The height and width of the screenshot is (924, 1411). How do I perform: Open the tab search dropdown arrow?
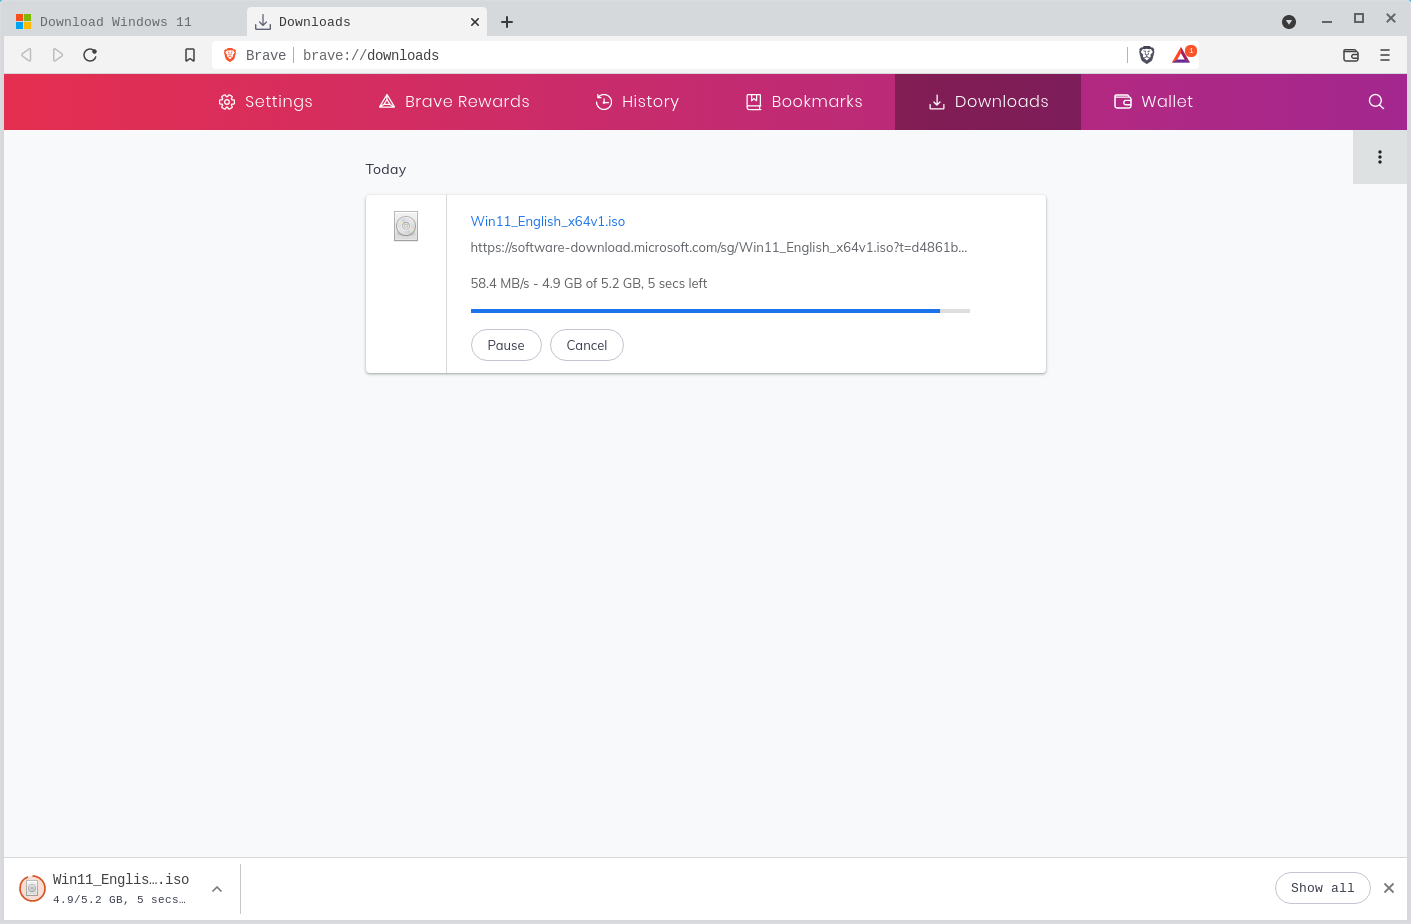pos(1289,22)
